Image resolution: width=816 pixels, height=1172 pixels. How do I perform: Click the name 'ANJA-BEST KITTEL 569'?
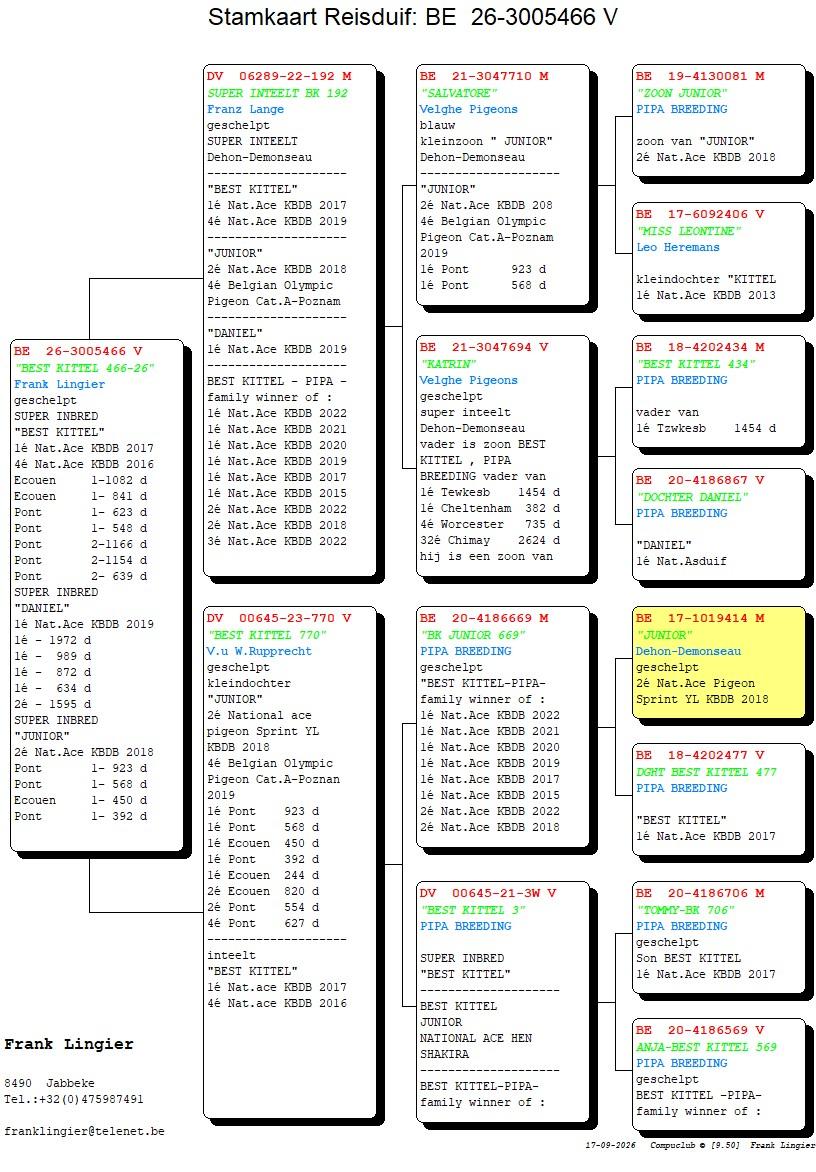707,1047
